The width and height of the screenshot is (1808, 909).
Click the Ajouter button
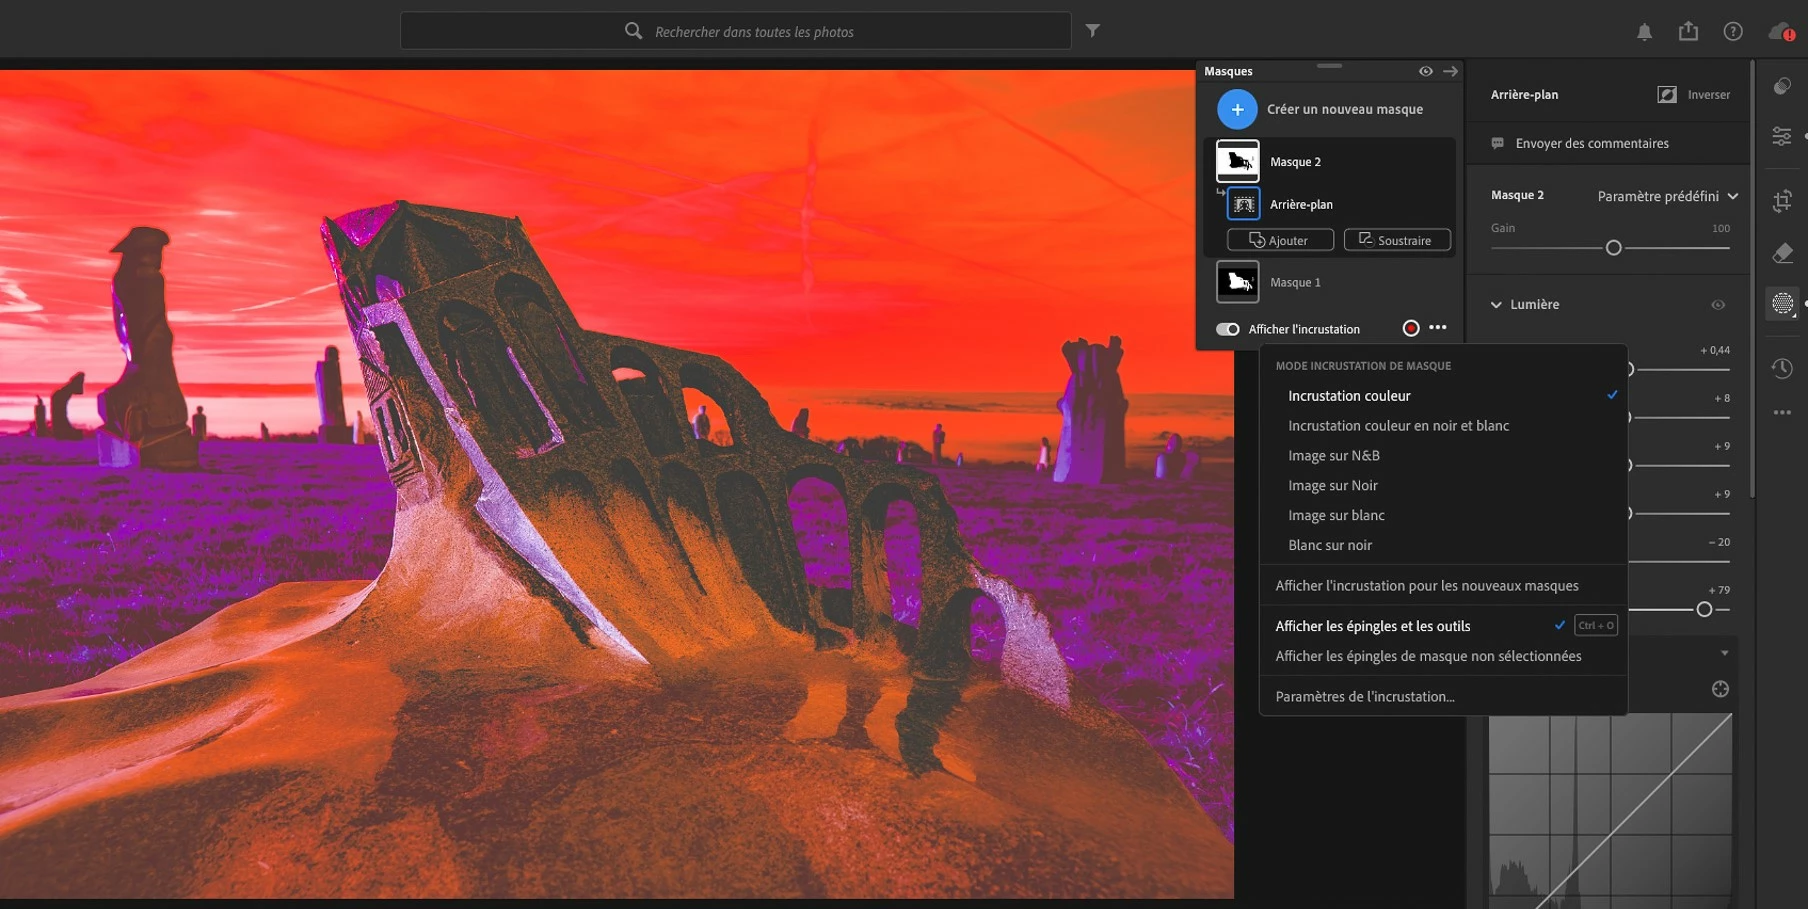[1280, 240]
